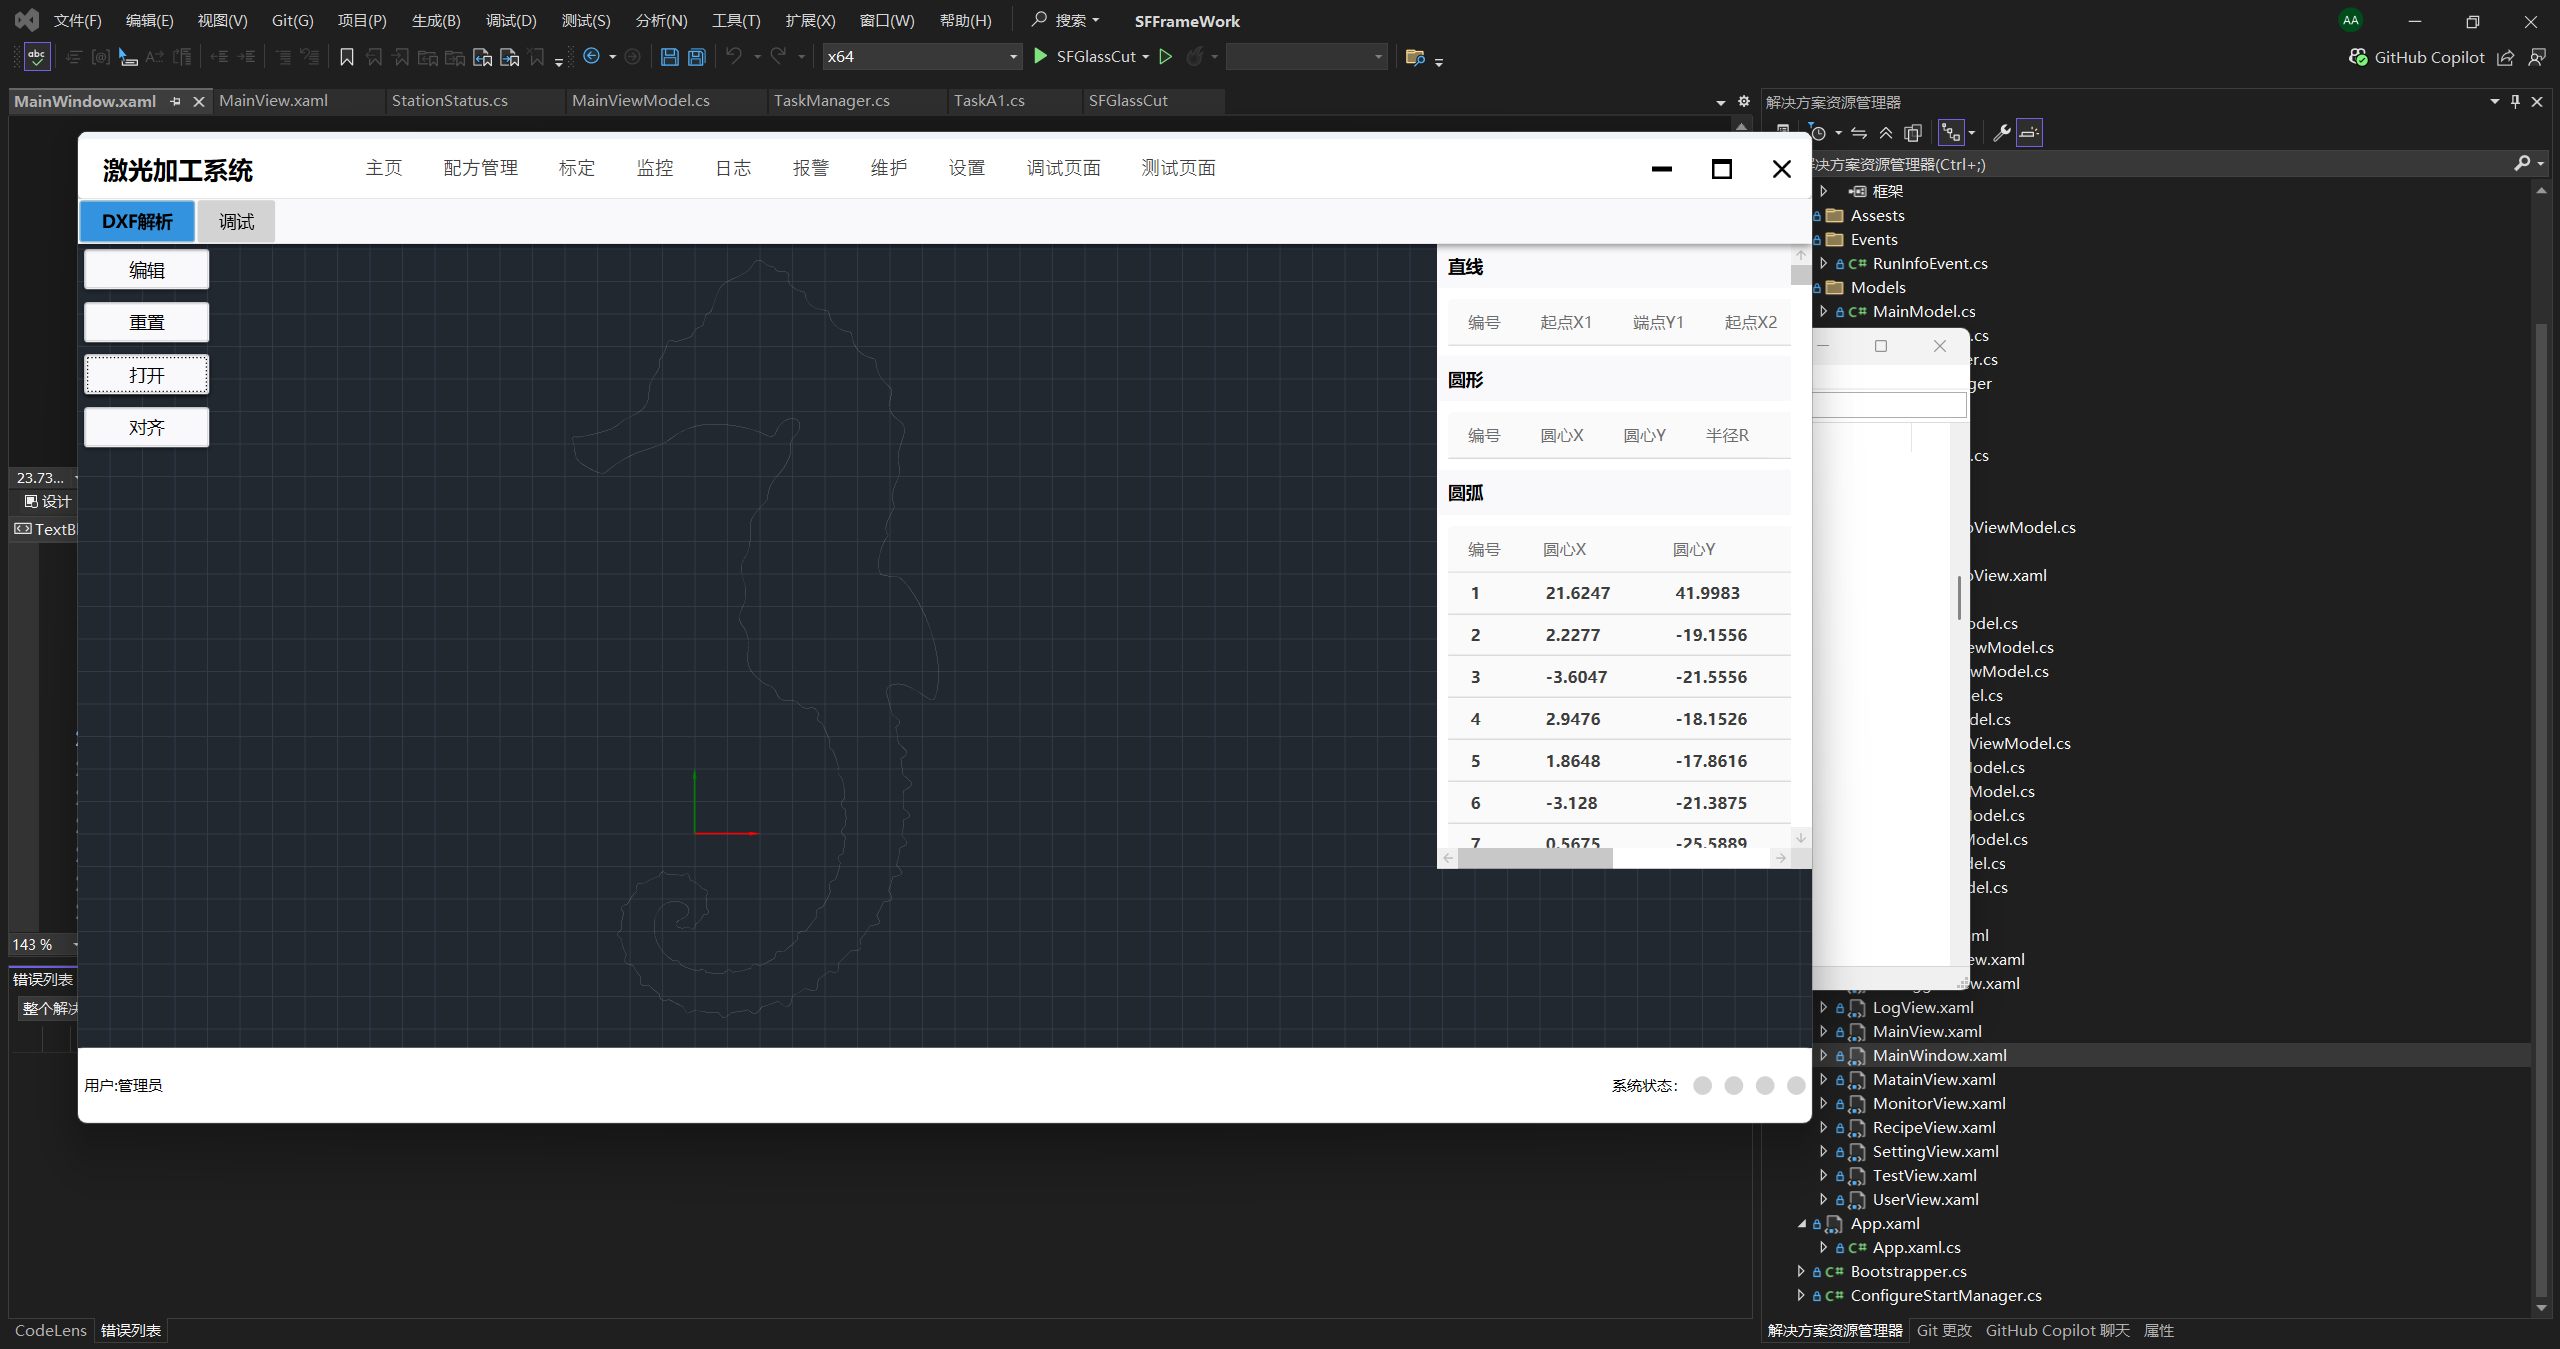Expand the MainWindow.xaml tree node
Viewport: 2560px width, 1349px height.
1823,1055
